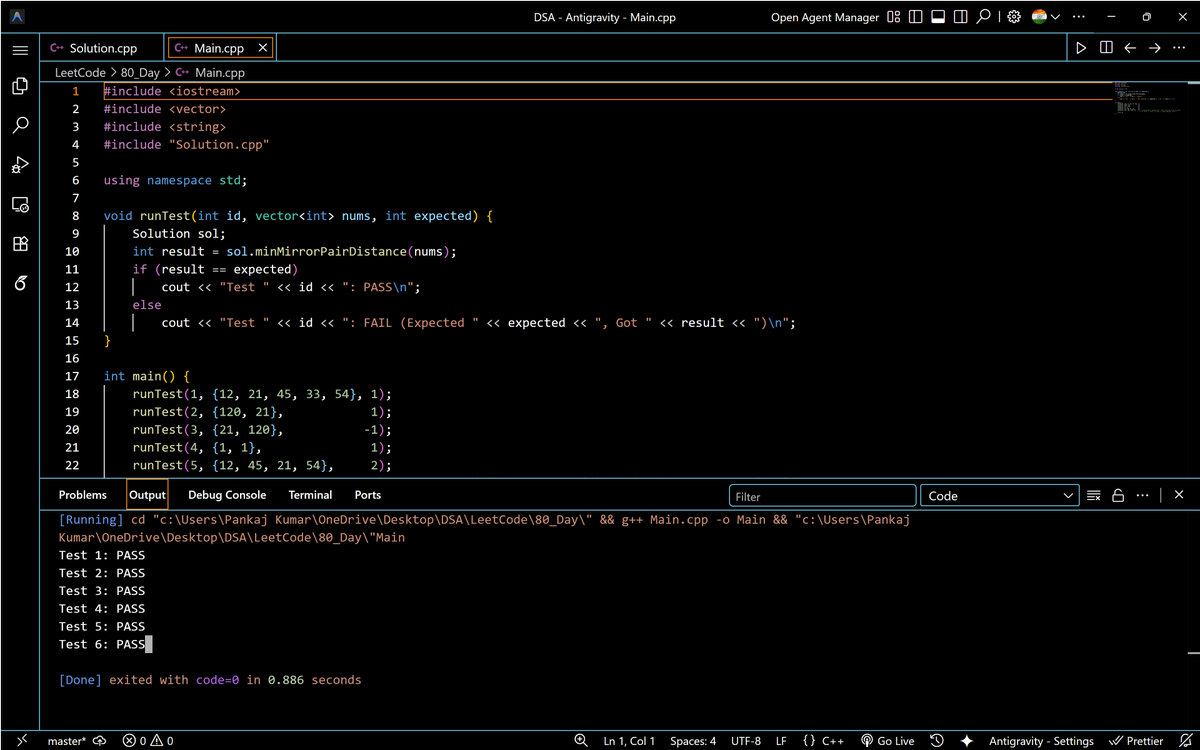Open the Search view in the activity bar
The width and height of the screenshot is (1200, 750).
(20, 125)
